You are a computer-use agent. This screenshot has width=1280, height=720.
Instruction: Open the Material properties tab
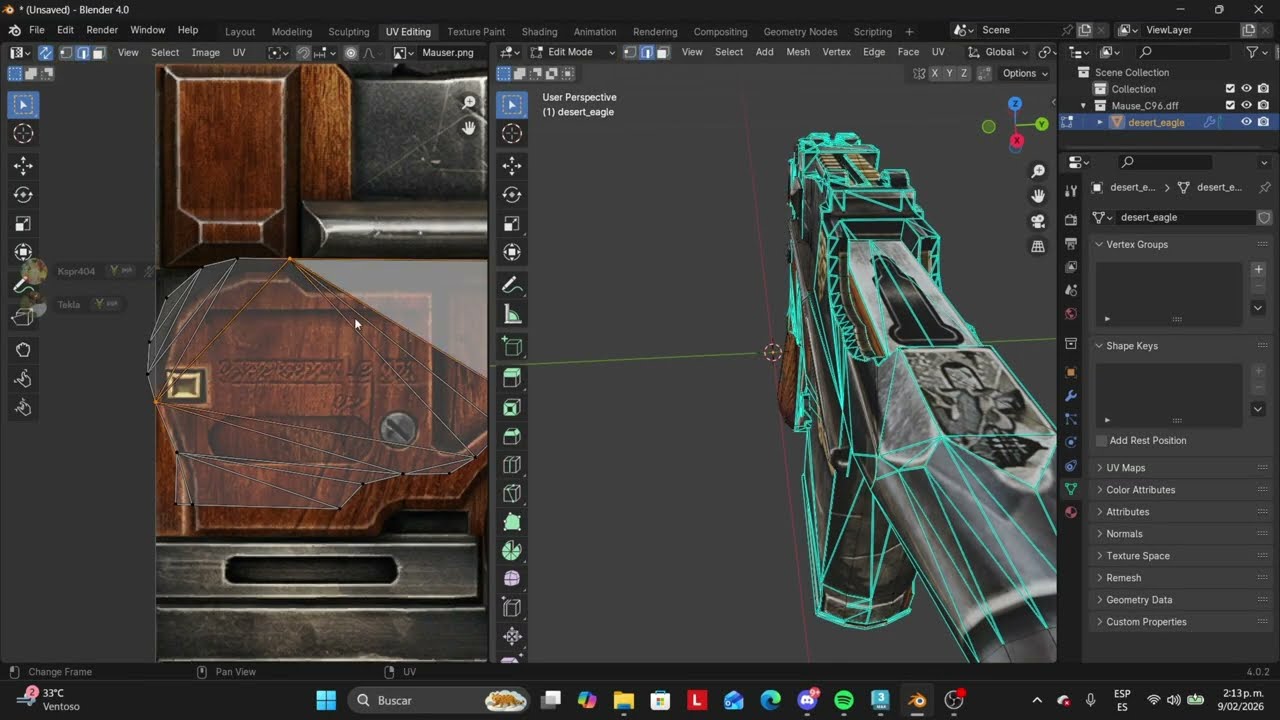coord(1071,512)
